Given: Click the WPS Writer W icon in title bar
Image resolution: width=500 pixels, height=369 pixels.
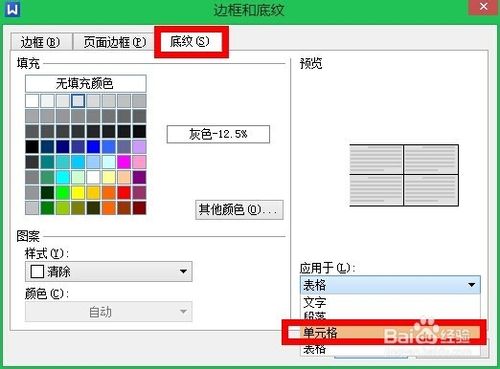Looking at the screenshot, I should pos(13,9).
